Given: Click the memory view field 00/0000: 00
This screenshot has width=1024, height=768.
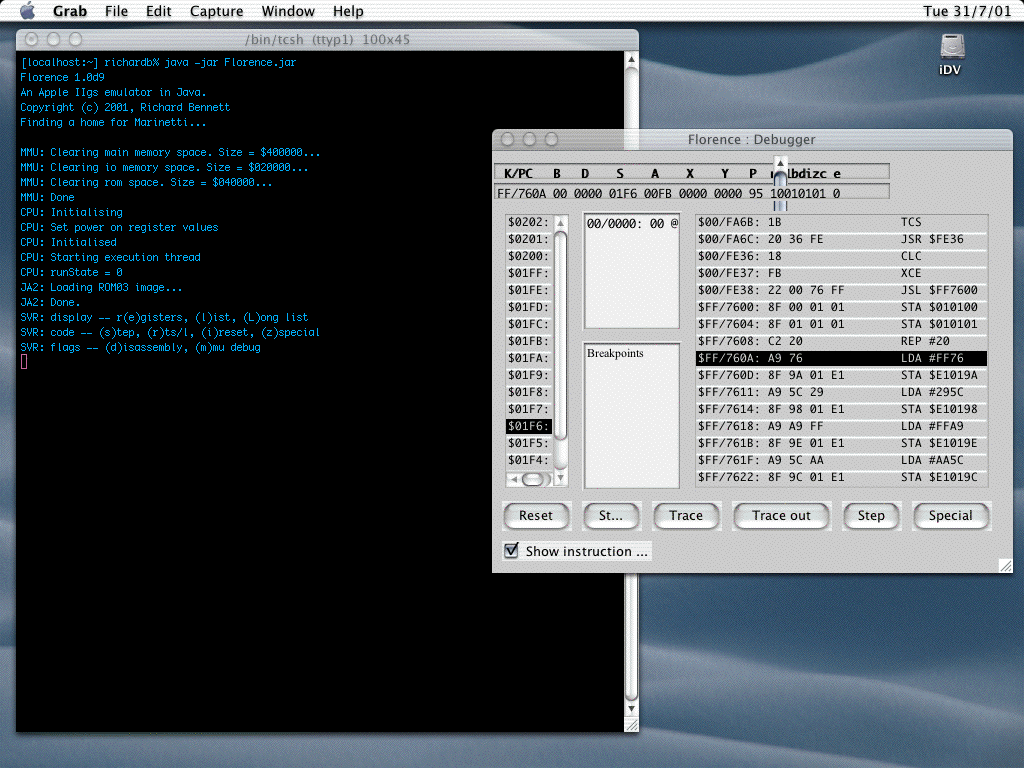Looking at the screenshot, I should click(x=632, y=223).
